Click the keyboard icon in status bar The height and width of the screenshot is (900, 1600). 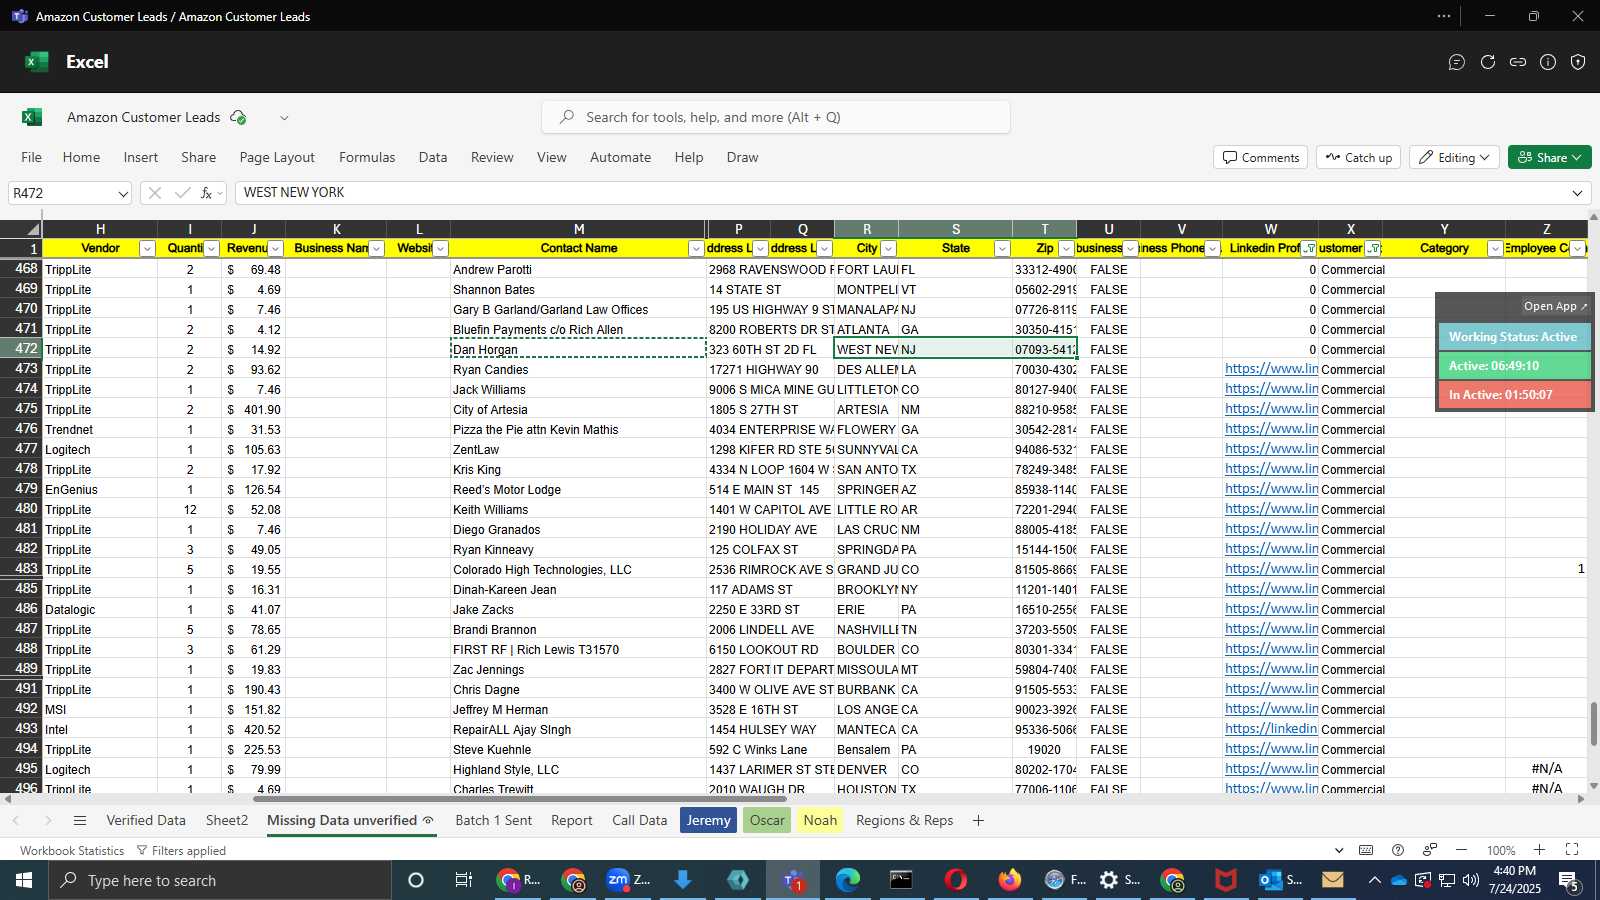pos(1366,850)
